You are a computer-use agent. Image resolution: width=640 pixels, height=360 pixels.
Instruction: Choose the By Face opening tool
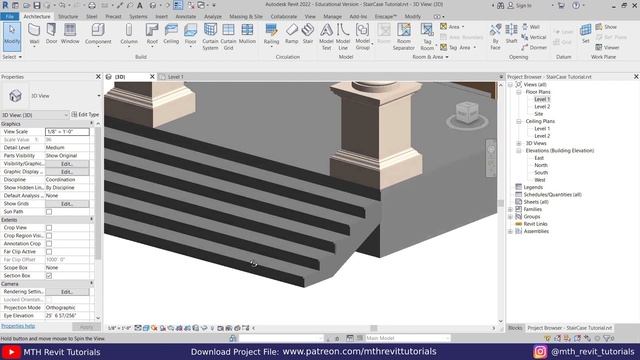(495, 36)
